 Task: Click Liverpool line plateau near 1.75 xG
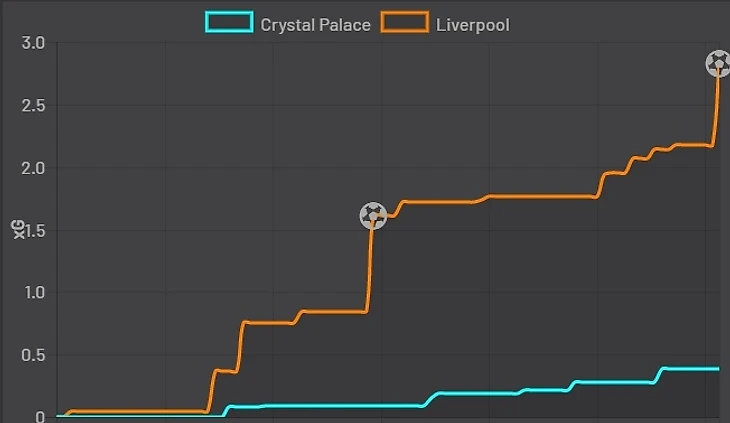540,197
